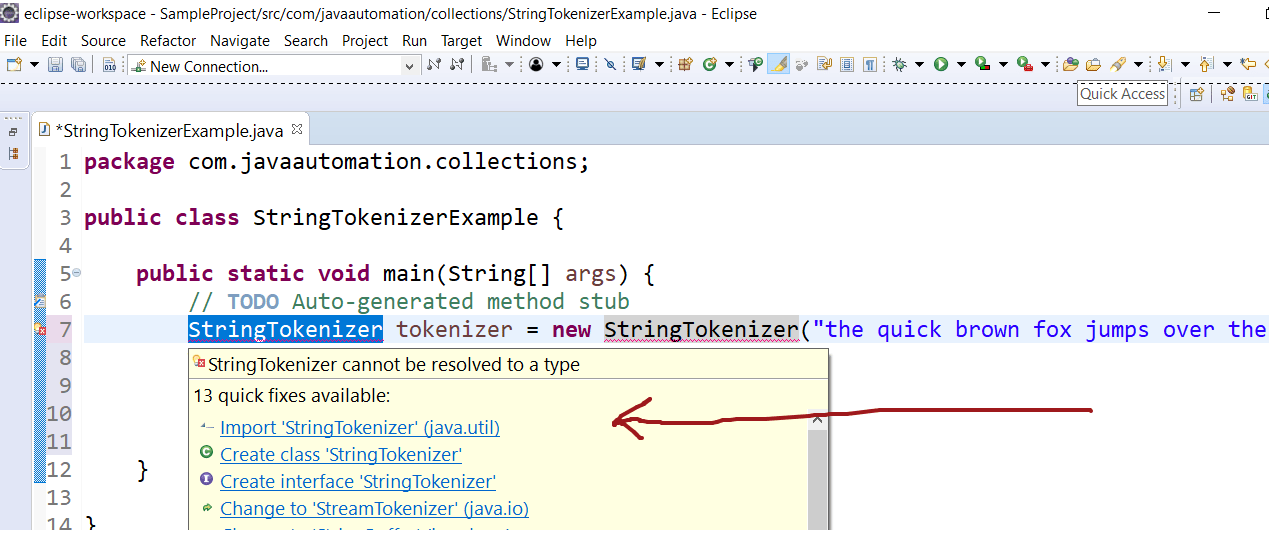Image resolution: width=1269 pixels, height=533 pixels.
Task: Toggle Mark Occurrences highlighter button
Action: click(778, 65)
